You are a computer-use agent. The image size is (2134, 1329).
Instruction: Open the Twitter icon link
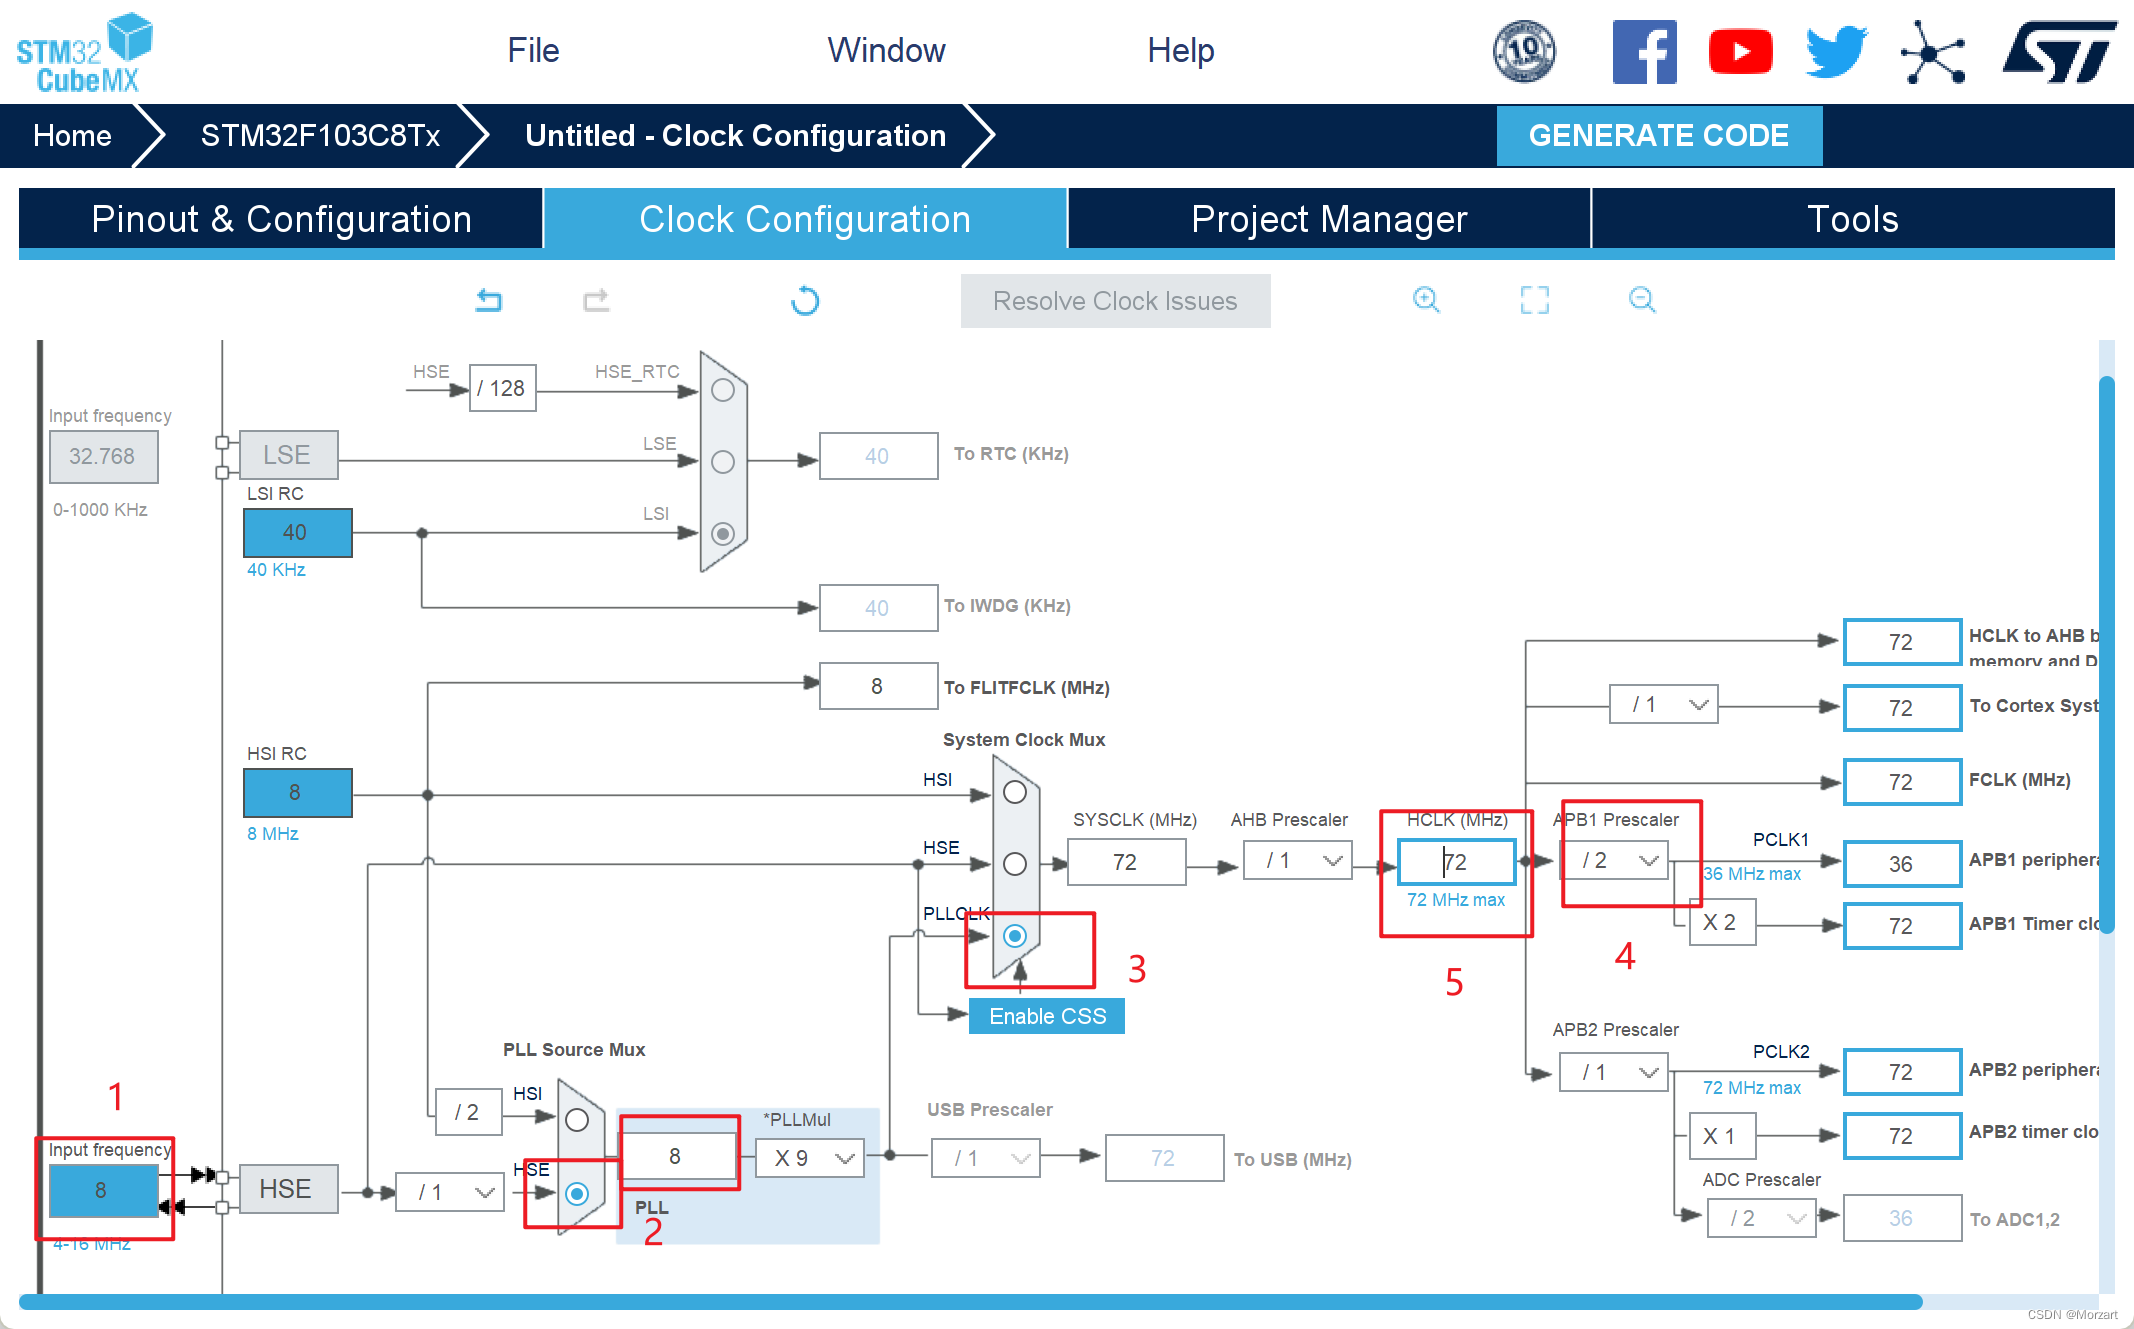pyautogui.click(x=1836, y=52)
